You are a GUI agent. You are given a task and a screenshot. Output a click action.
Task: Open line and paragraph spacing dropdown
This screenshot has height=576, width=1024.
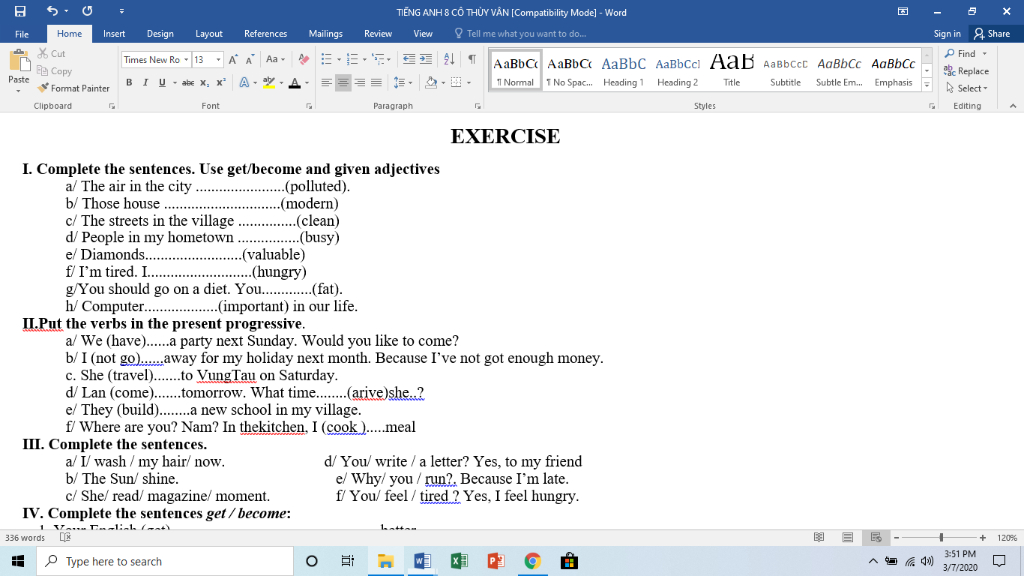[403, 82]
